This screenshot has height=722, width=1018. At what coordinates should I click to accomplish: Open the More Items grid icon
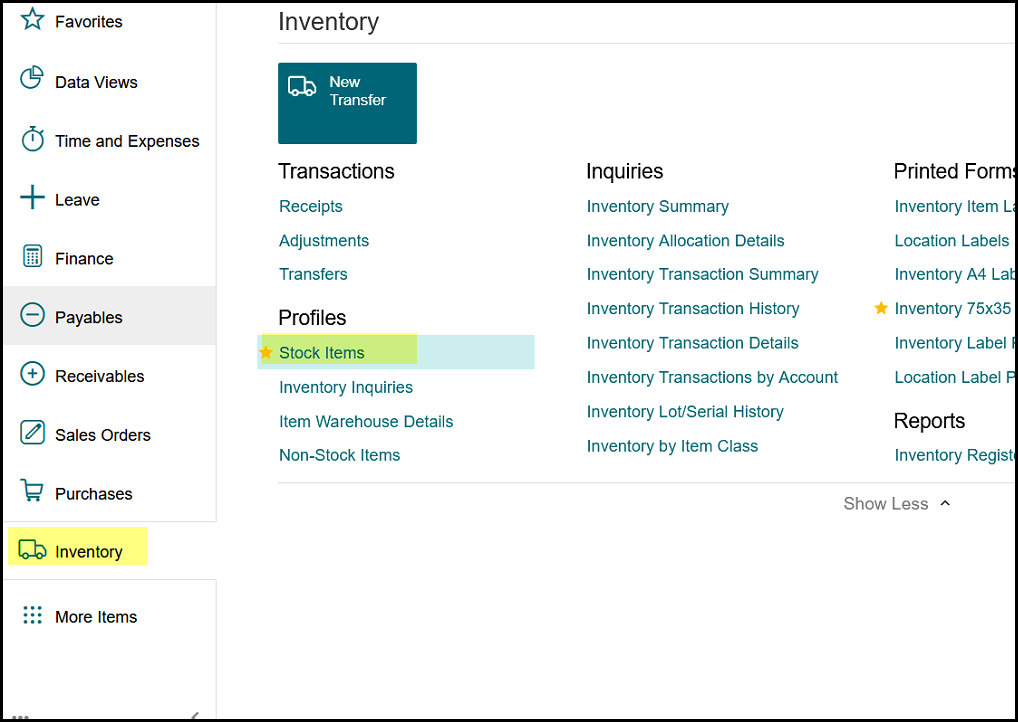[32, 616]
